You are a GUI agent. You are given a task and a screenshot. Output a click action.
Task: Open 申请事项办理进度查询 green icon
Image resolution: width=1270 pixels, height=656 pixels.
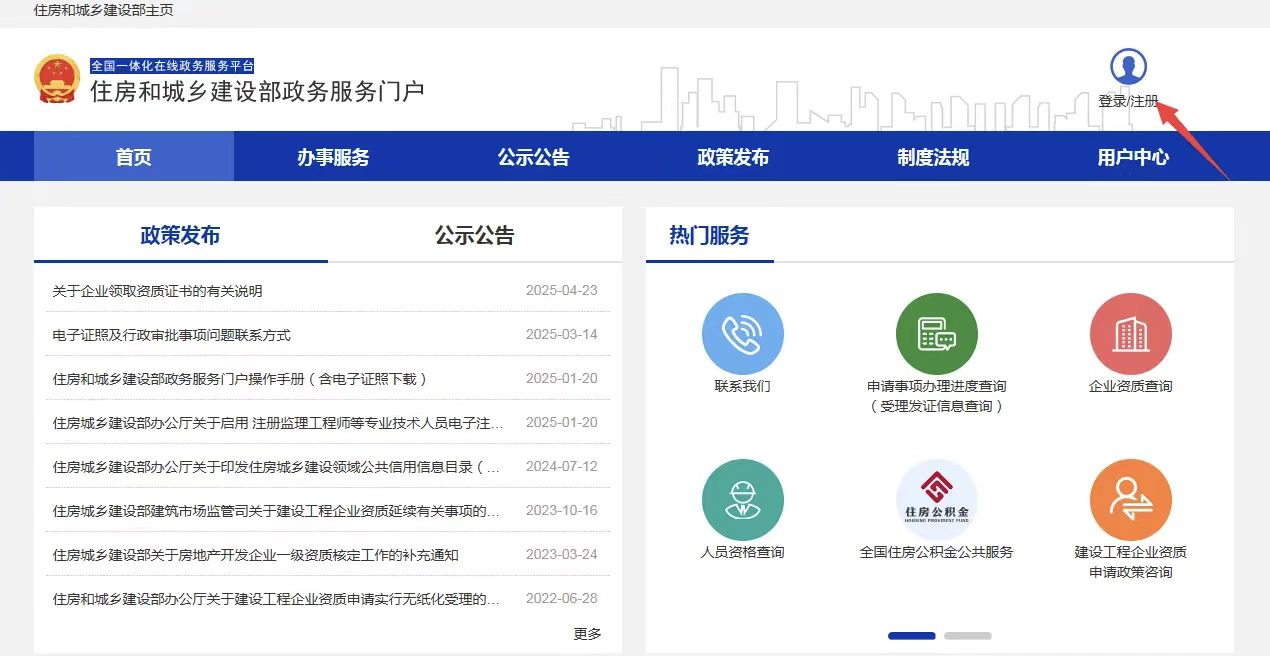coord(936,334)
